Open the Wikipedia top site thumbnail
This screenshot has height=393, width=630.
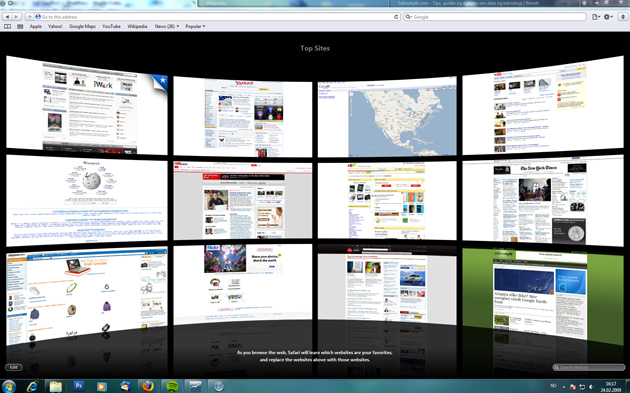click(x=87, y=201)
